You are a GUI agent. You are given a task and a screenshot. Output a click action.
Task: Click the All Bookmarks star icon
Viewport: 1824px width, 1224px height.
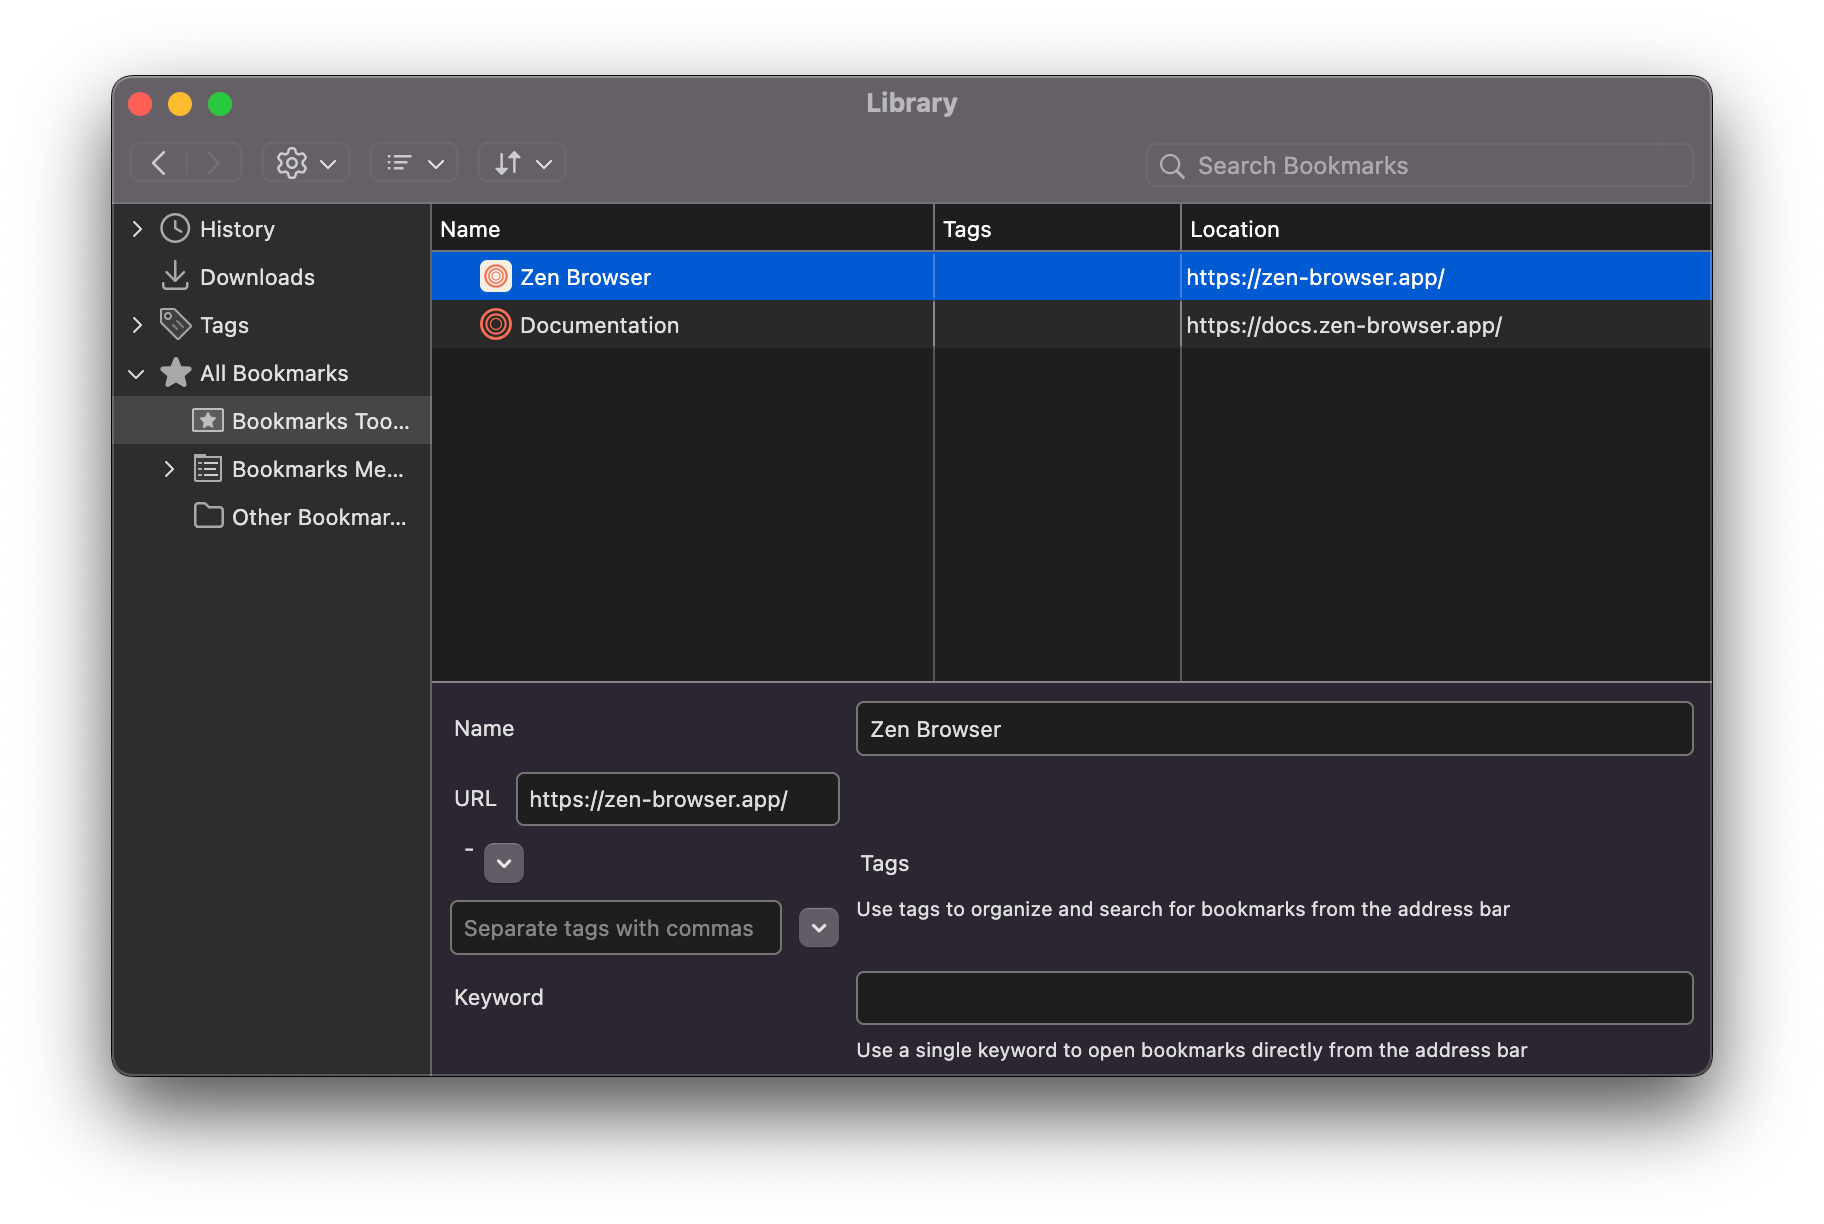pos(175,372)
